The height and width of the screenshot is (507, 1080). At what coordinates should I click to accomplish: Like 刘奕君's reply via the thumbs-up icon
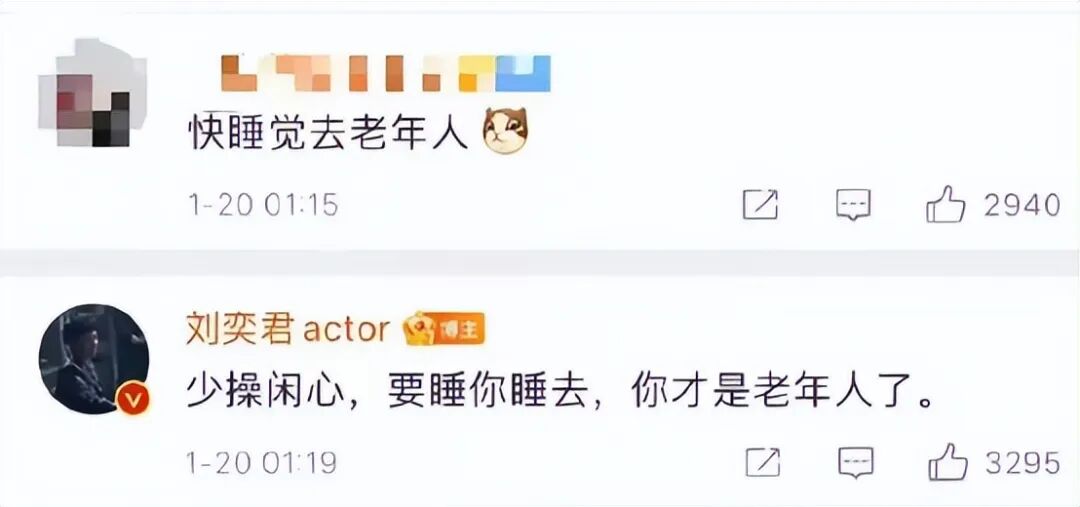(948, 462)
